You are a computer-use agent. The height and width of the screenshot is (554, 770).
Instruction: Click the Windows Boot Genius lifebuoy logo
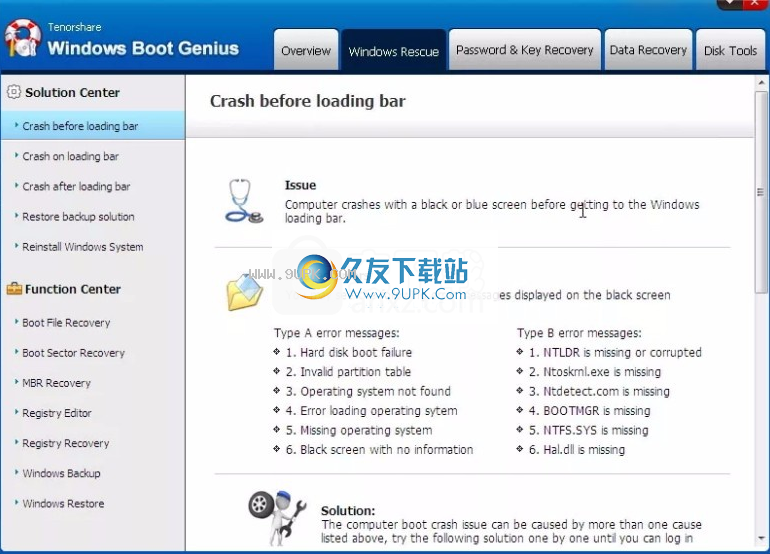23,38
